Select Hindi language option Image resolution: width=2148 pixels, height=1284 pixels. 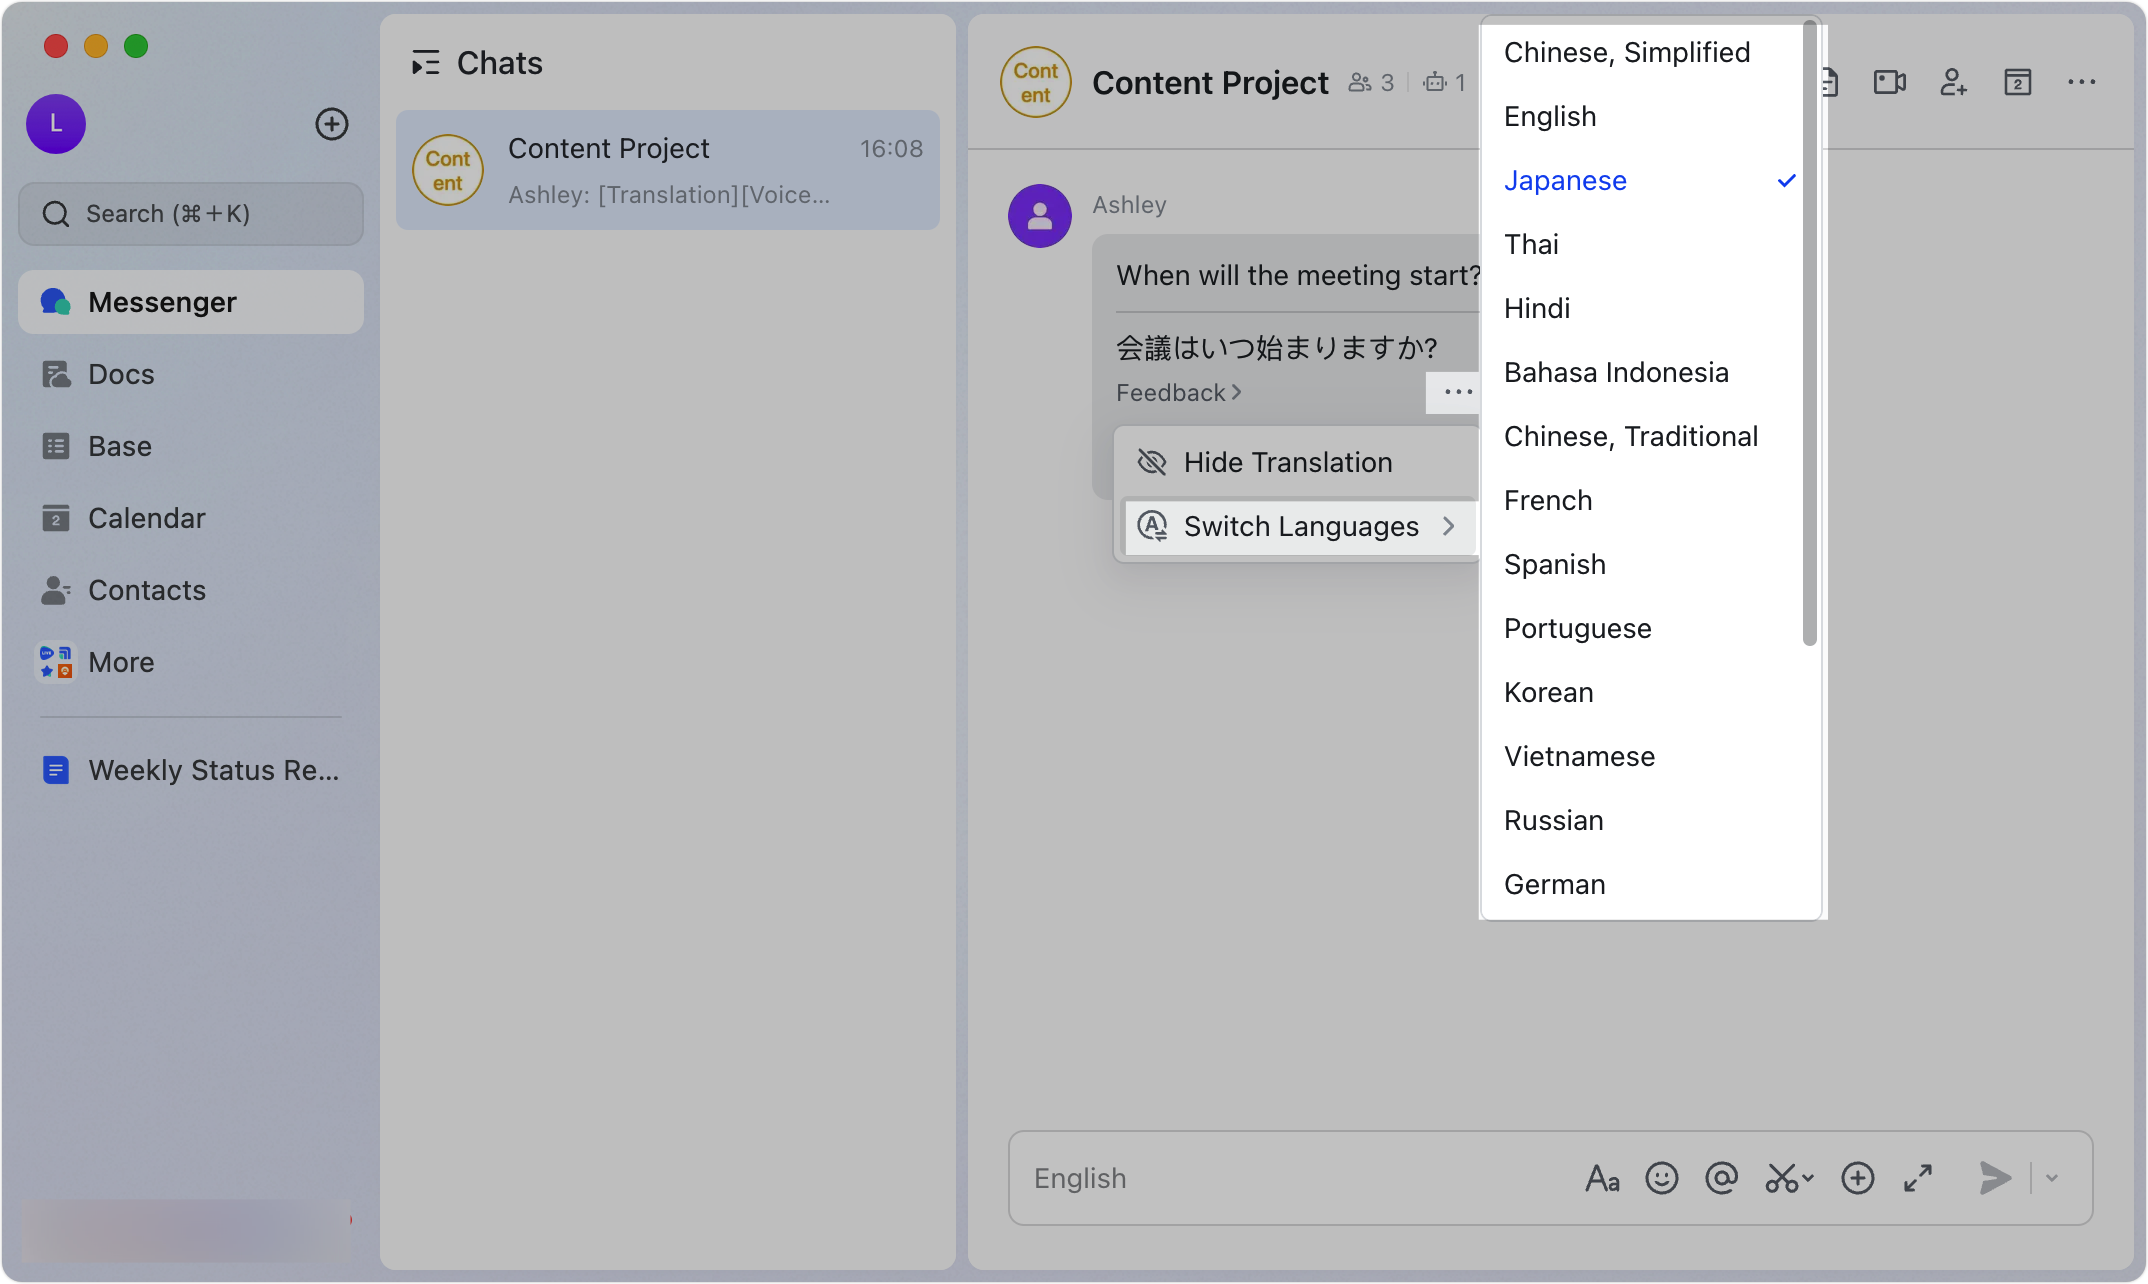tap(1650, 308)
